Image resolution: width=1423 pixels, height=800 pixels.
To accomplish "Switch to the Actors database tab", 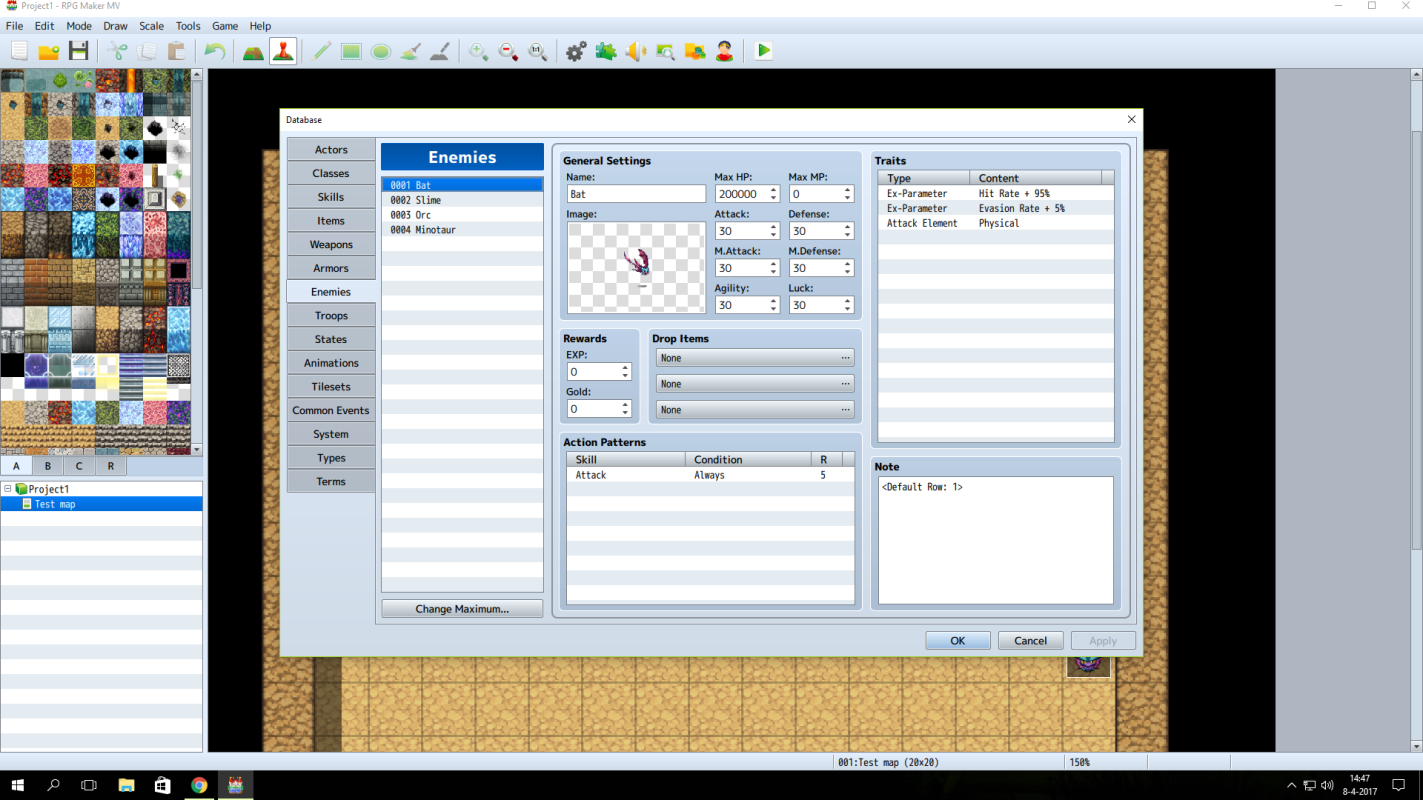I will click(x=331, y=150).
